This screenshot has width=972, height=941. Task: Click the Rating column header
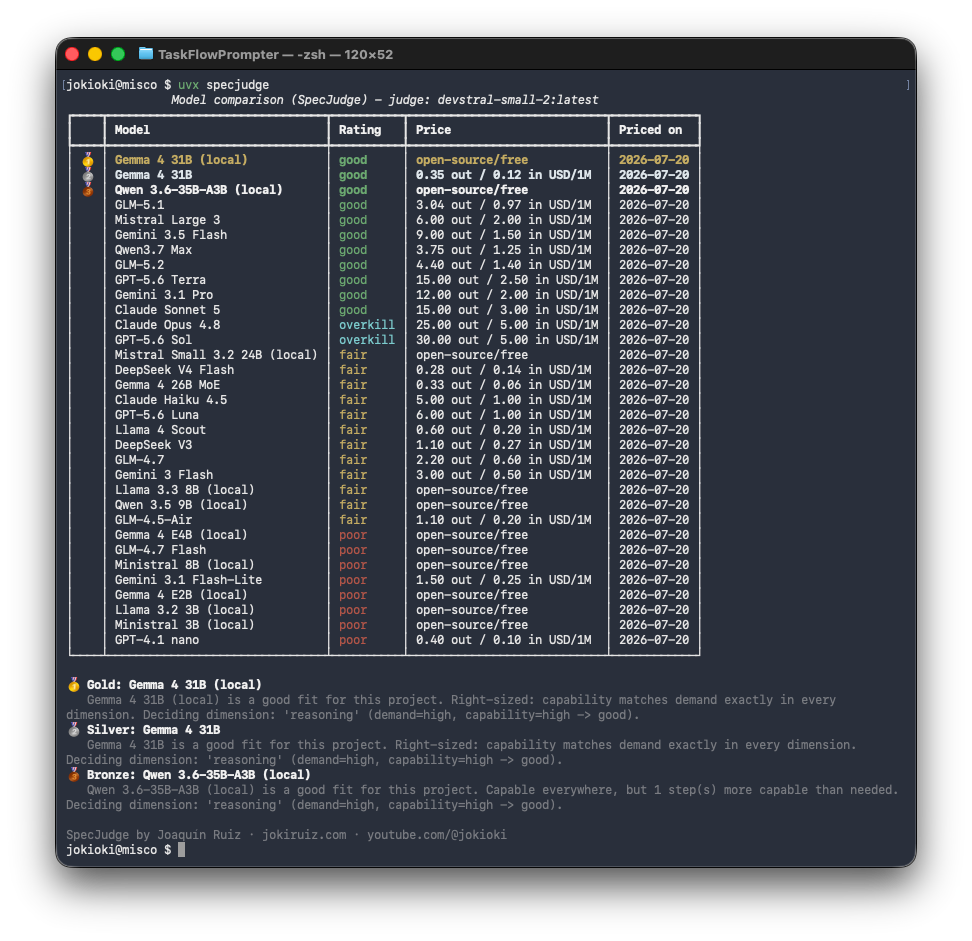tap(360, 130)
